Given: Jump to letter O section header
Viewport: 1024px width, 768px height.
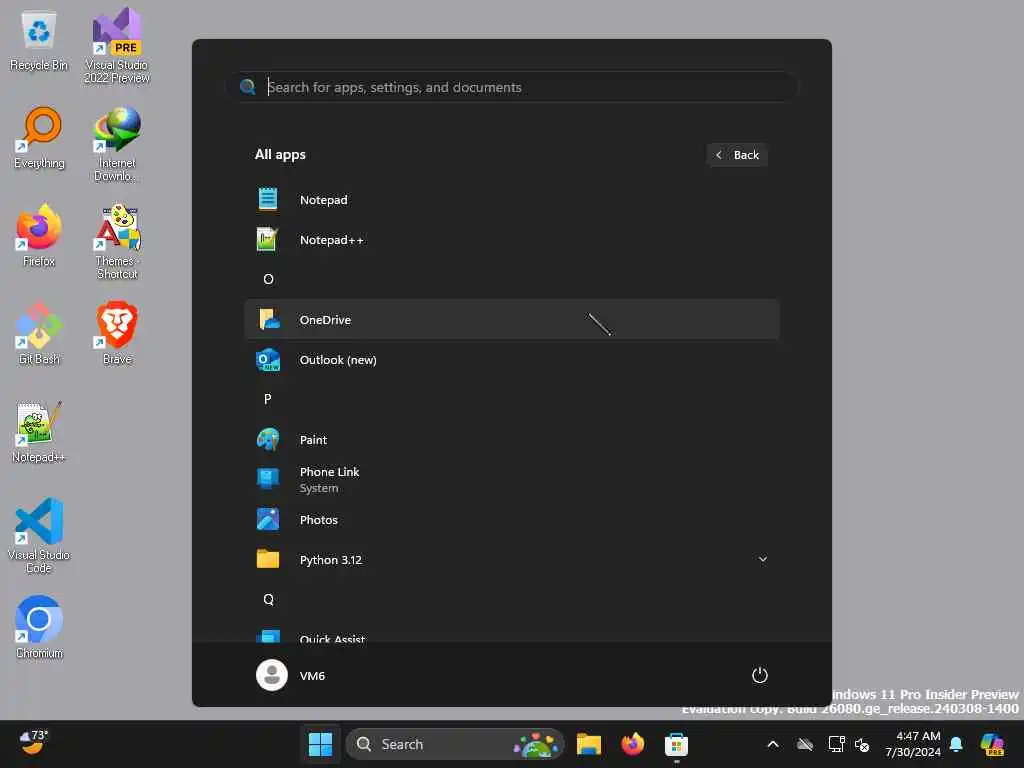Looking at the screenshot, I should click(268, 280).
